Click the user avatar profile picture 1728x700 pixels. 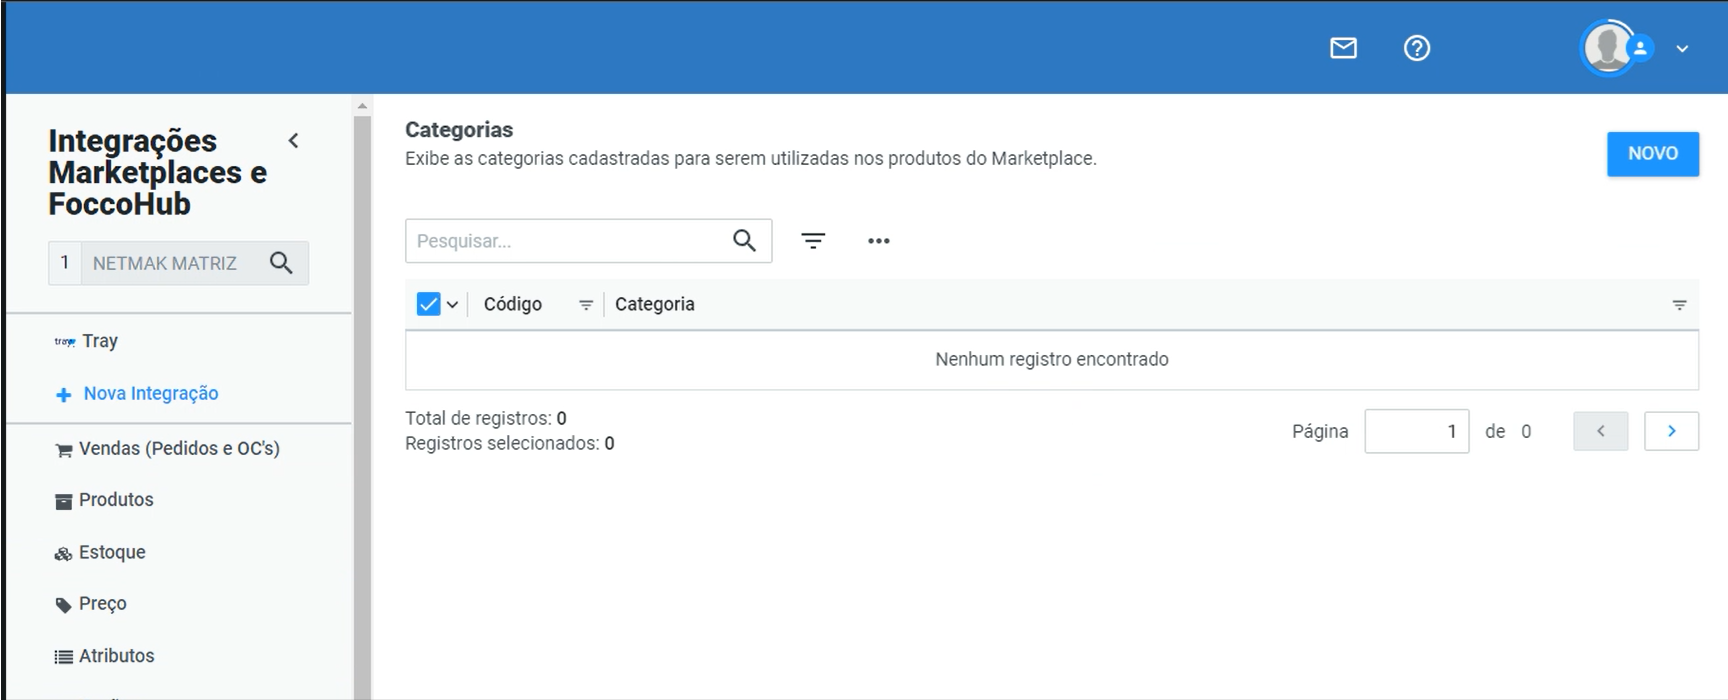pos(1608,47)
